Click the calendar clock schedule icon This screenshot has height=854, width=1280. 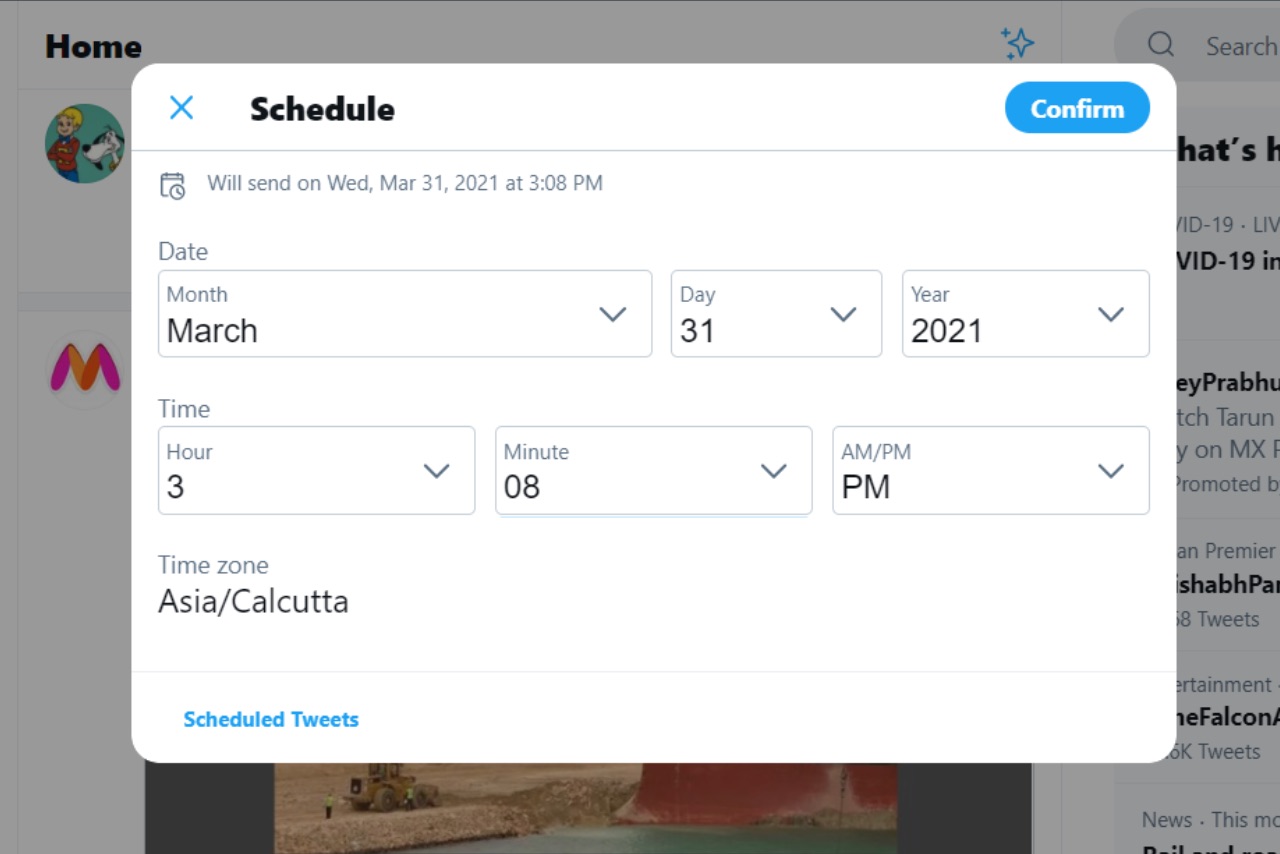tap(173, 185)
